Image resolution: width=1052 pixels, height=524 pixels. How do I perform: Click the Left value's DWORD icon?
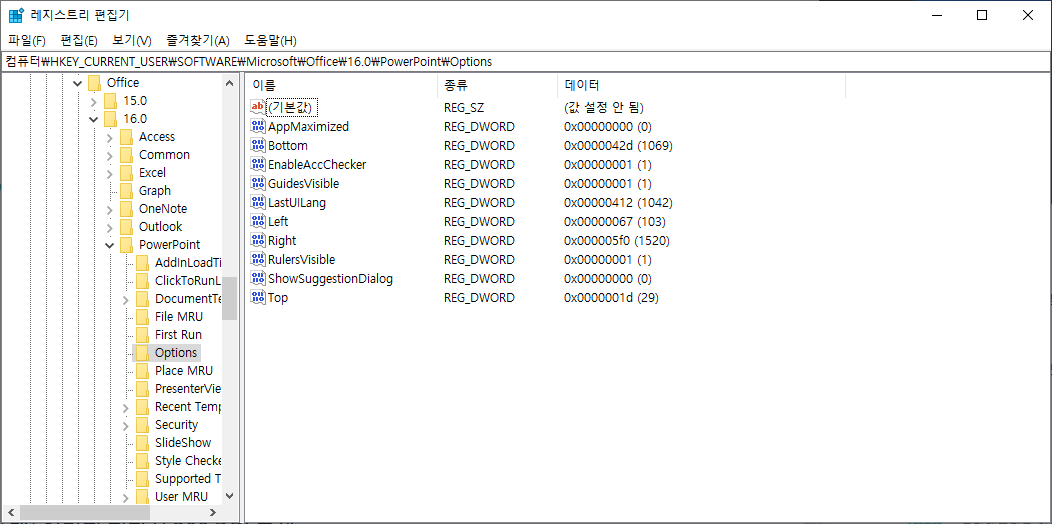[x=258, y=221]
